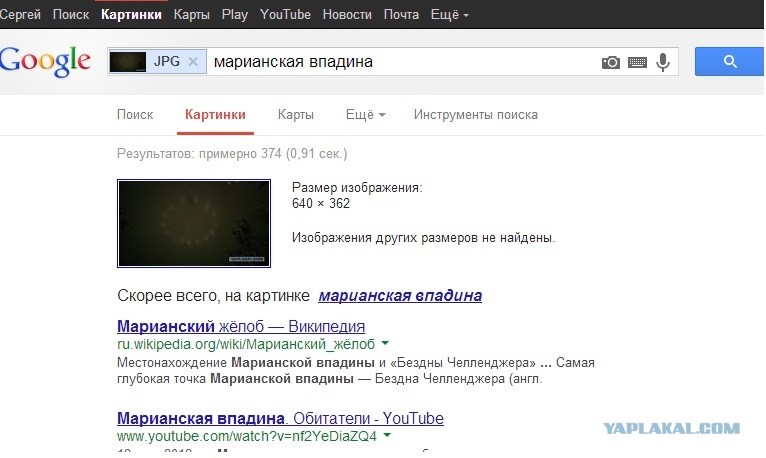Expand the Ещё tab dropdown
Screen dimensions: 766x458
(365, 115)
